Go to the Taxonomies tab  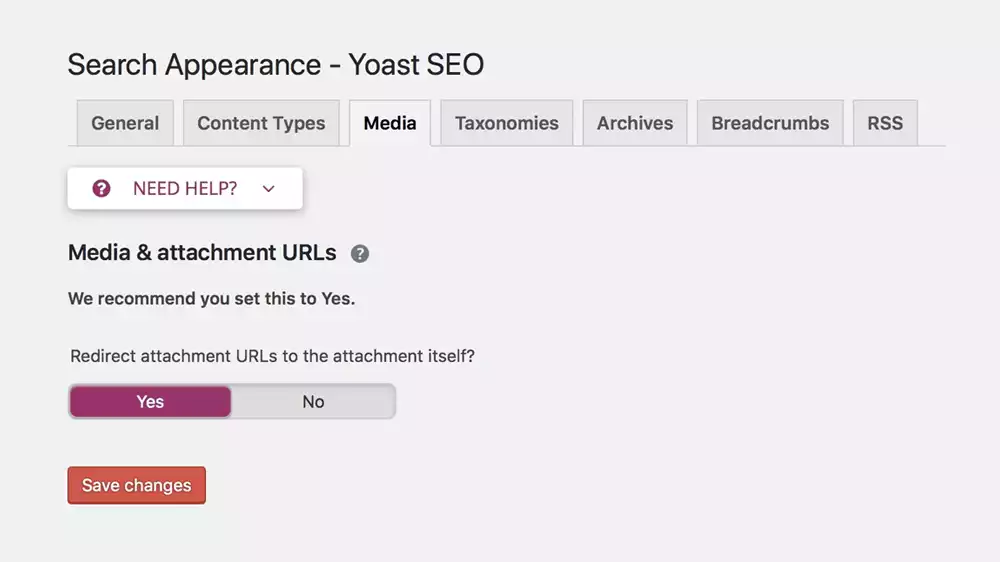pos(507,124)
